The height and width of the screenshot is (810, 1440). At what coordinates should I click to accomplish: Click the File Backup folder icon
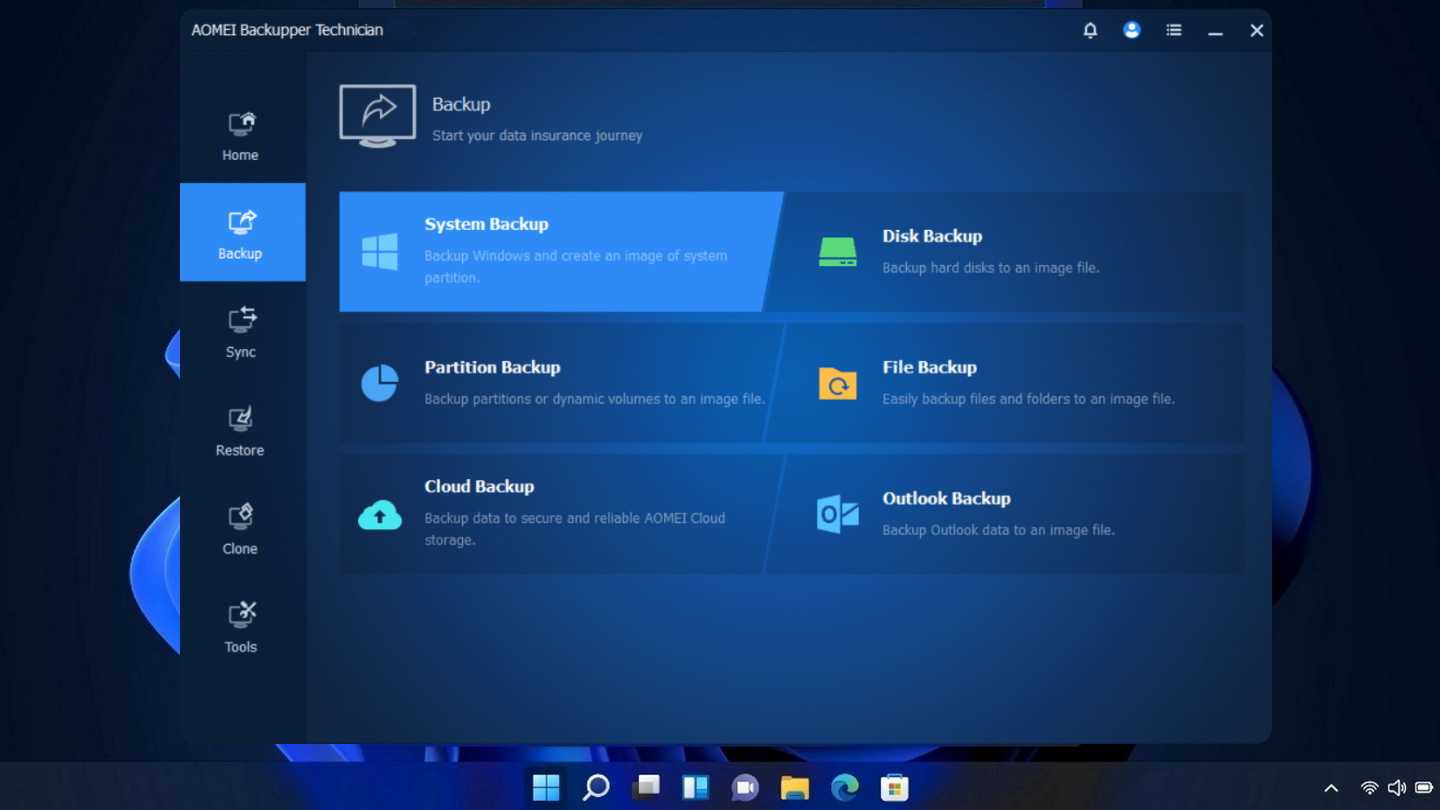tap(838, 383)
